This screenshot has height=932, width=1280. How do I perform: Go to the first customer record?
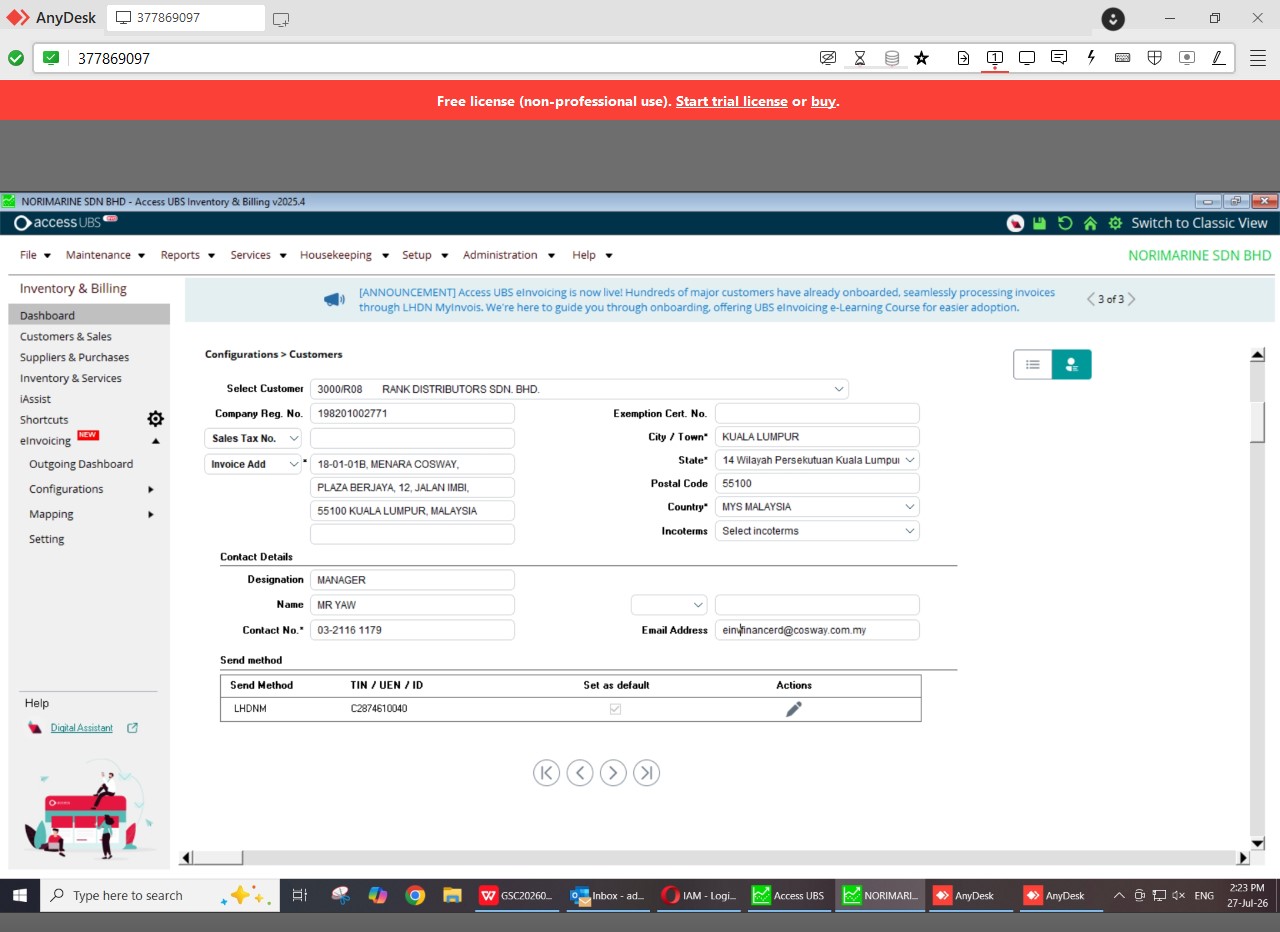coord(546,773)
